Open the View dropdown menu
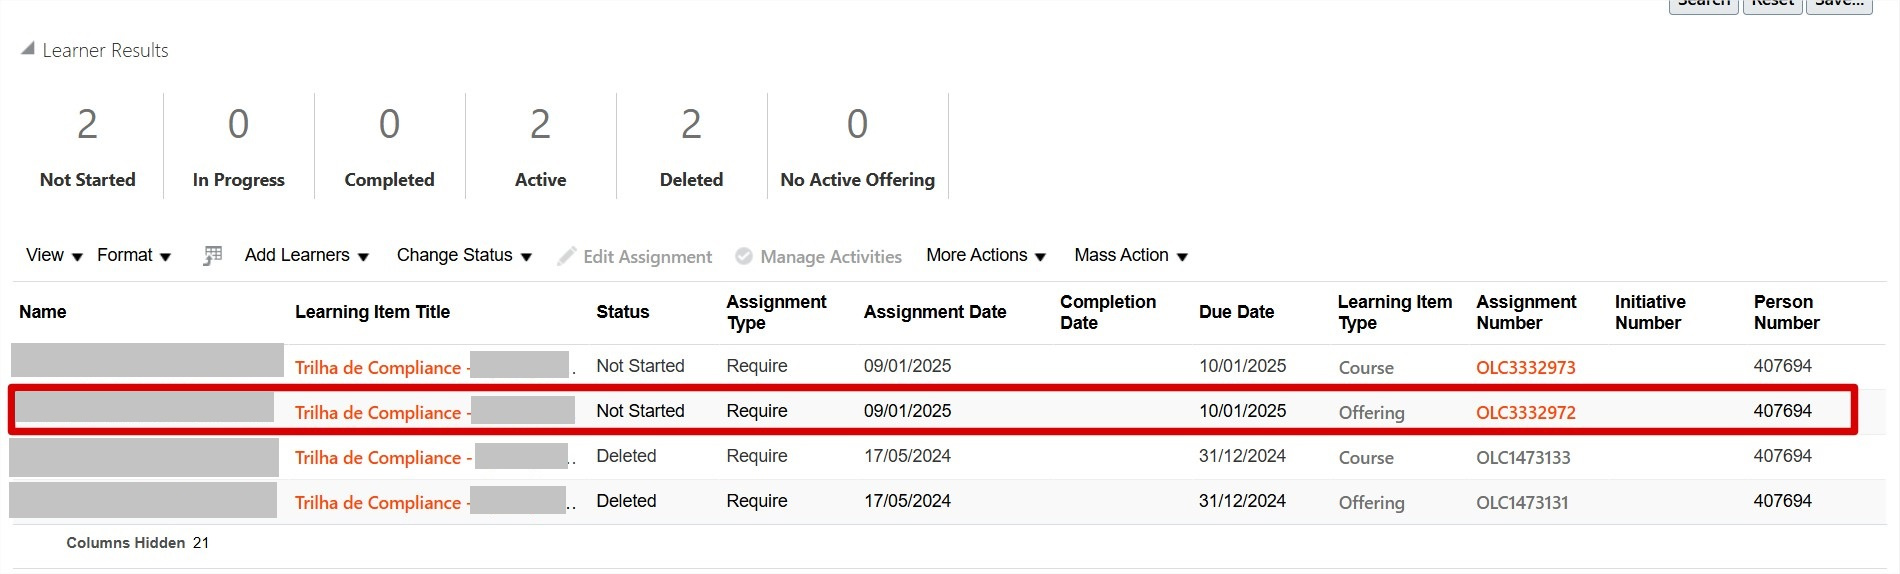 tap(54, 256)
